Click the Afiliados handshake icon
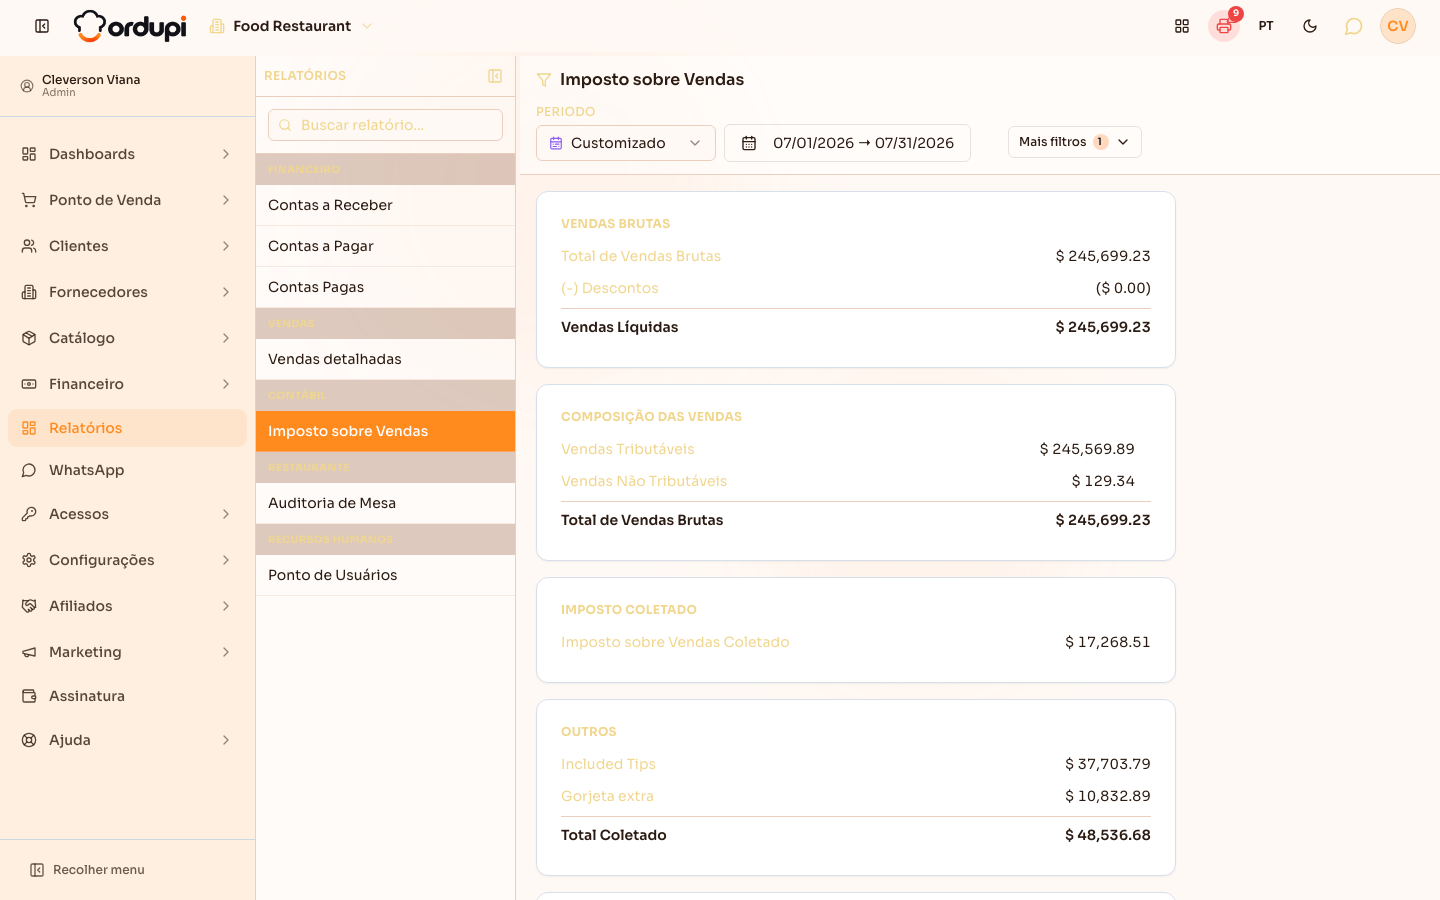 (x=29, y=606)
